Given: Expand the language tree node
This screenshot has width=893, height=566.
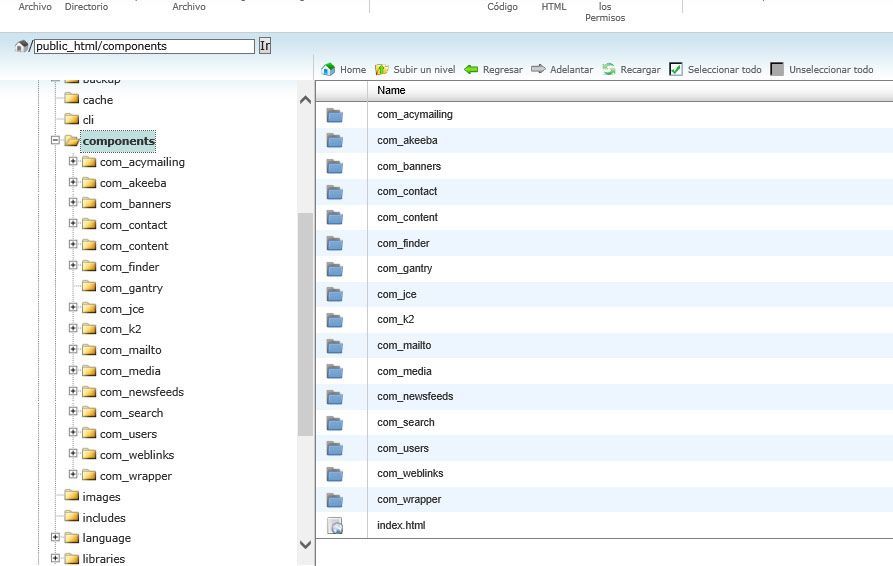Looking at the screenshot, I should [x=55, y=537].
